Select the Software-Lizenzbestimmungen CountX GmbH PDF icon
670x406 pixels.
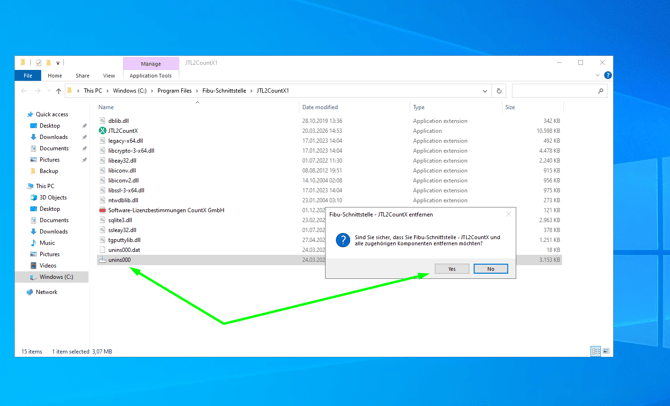coord(102,210)
